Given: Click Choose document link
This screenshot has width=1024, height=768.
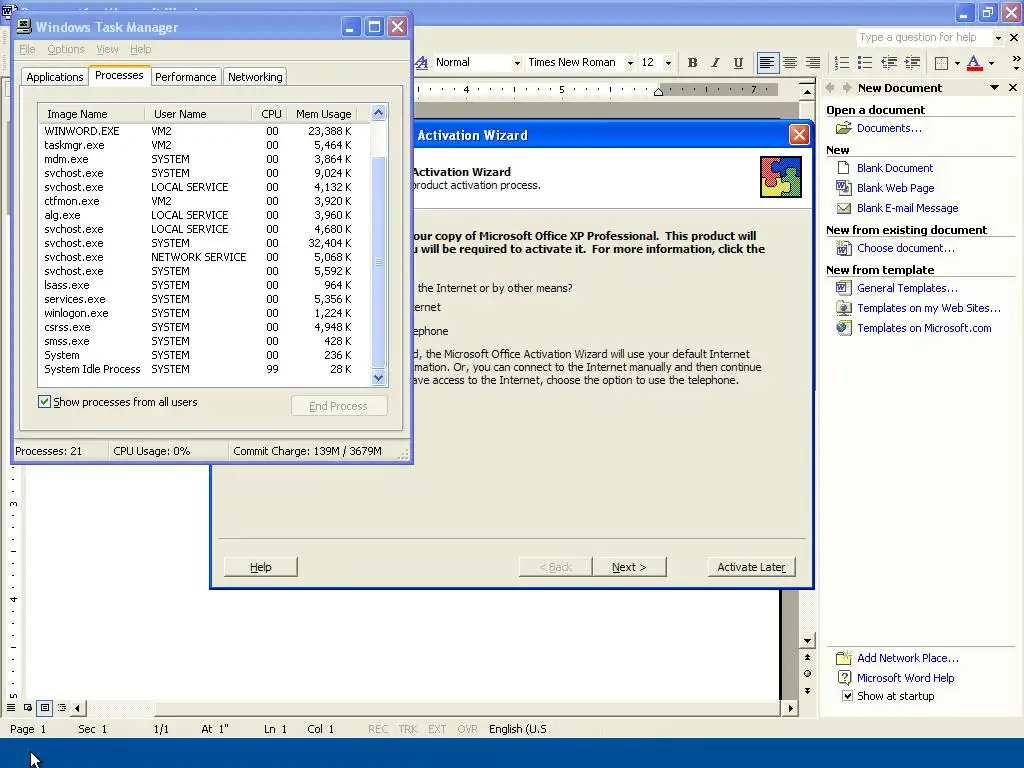Looking at the screenshot, I should [x=905, y=248].
